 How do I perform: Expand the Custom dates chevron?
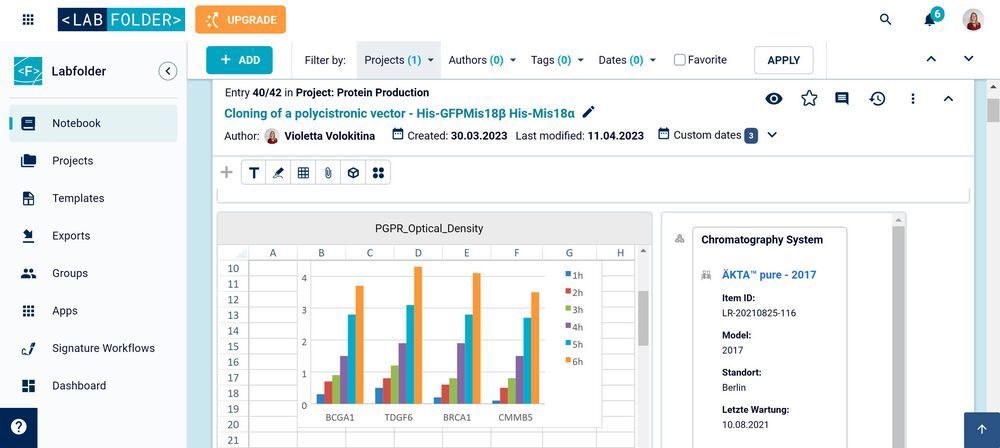[x=771, y=135]
